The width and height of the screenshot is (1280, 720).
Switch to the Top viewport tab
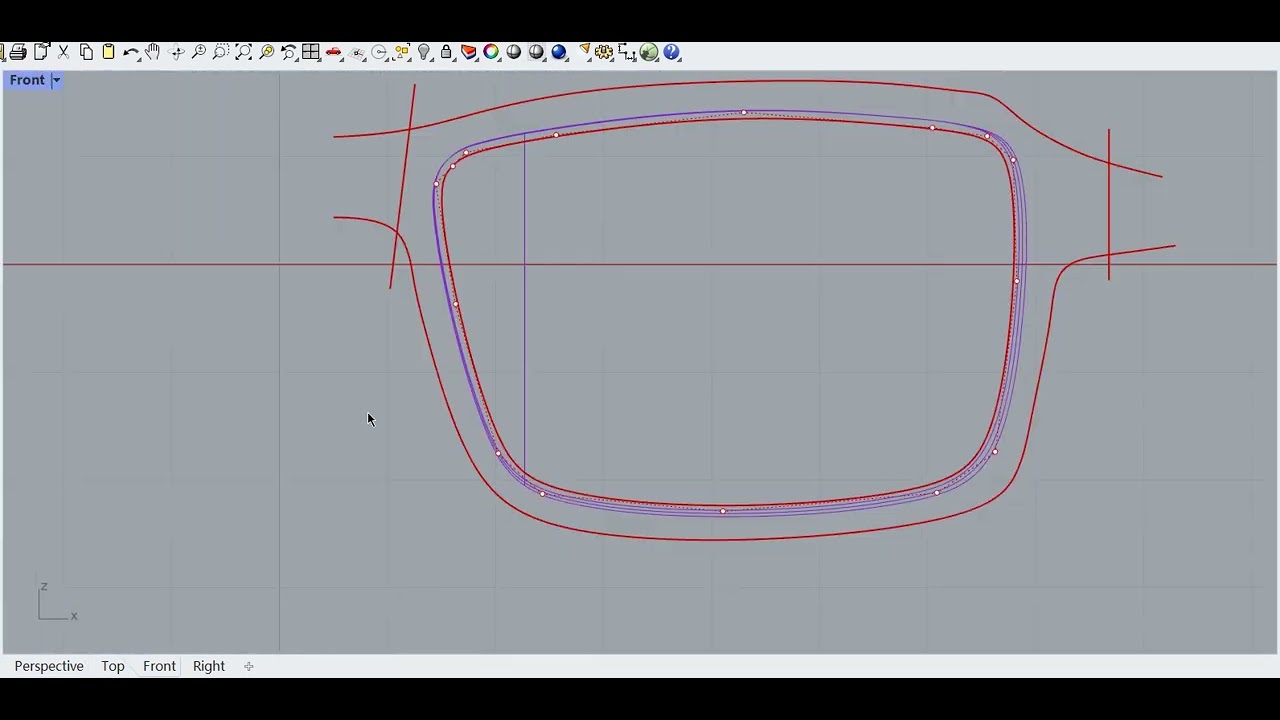pos(113,666)
